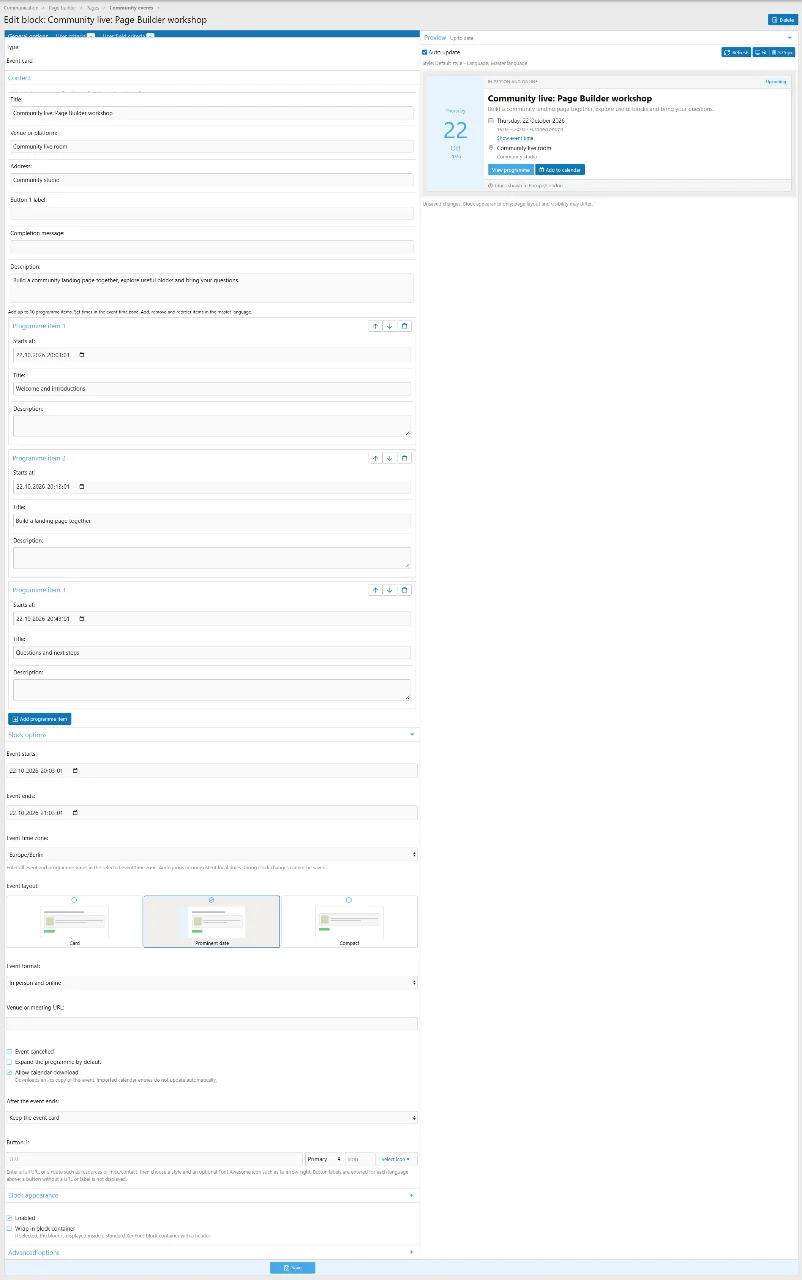Switch preview to mobile width
The image size is (802, 1280).
tap(783, 52)
